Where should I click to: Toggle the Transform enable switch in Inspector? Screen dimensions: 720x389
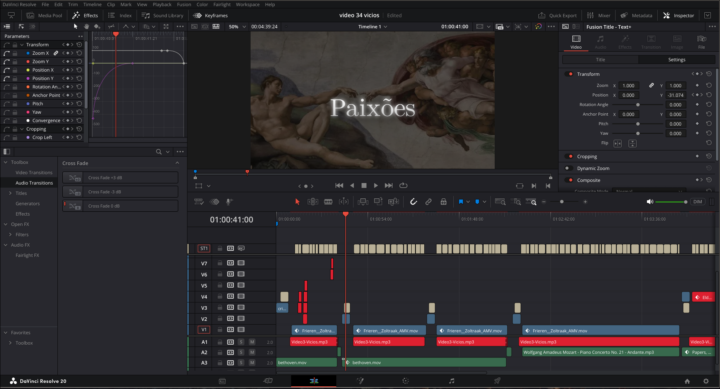569,74
